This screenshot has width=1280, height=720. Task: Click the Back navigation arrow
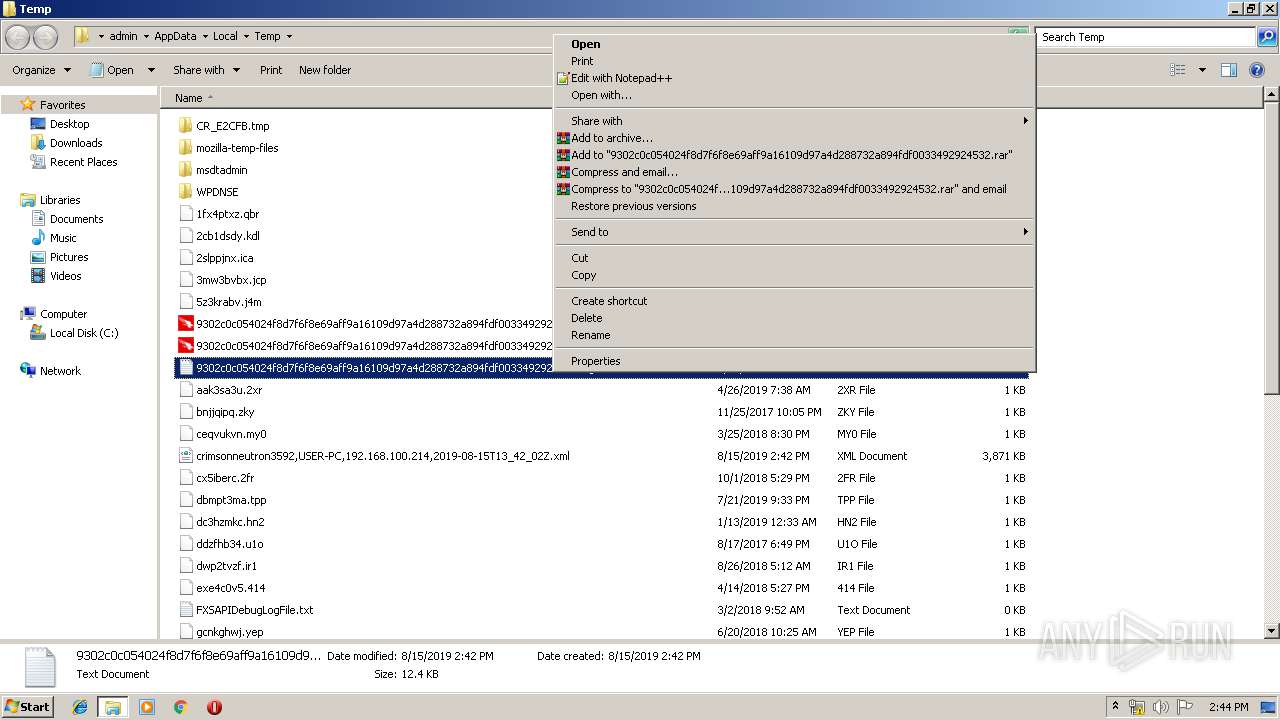pos(18,37)
